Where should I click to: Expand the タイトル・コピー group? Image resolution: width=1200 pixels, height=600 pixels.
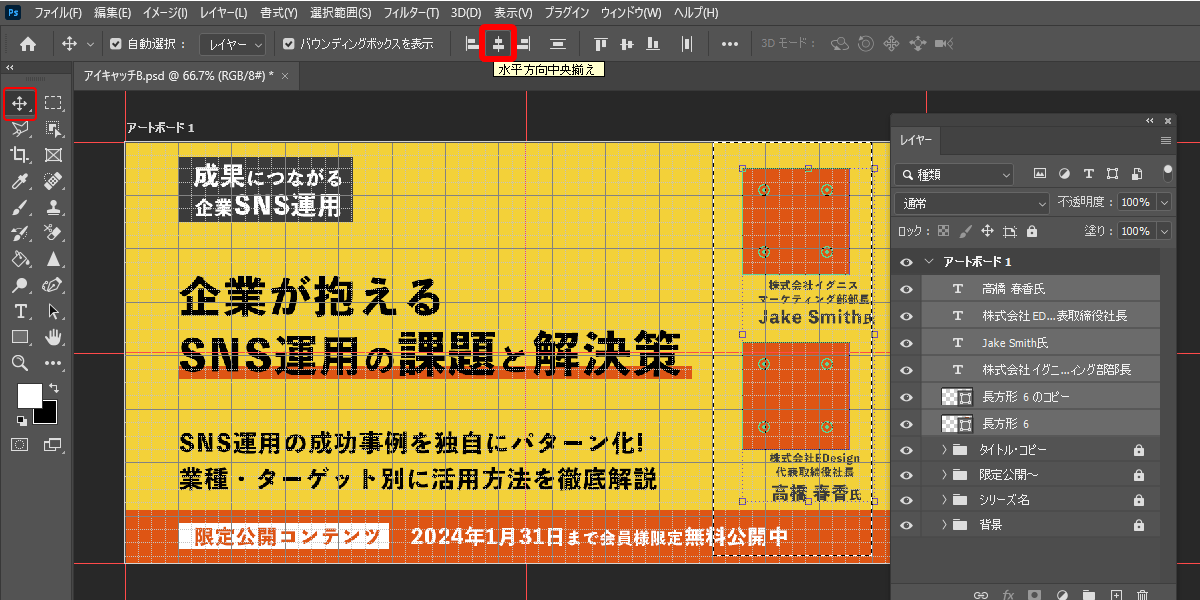(x=943, y=450)
